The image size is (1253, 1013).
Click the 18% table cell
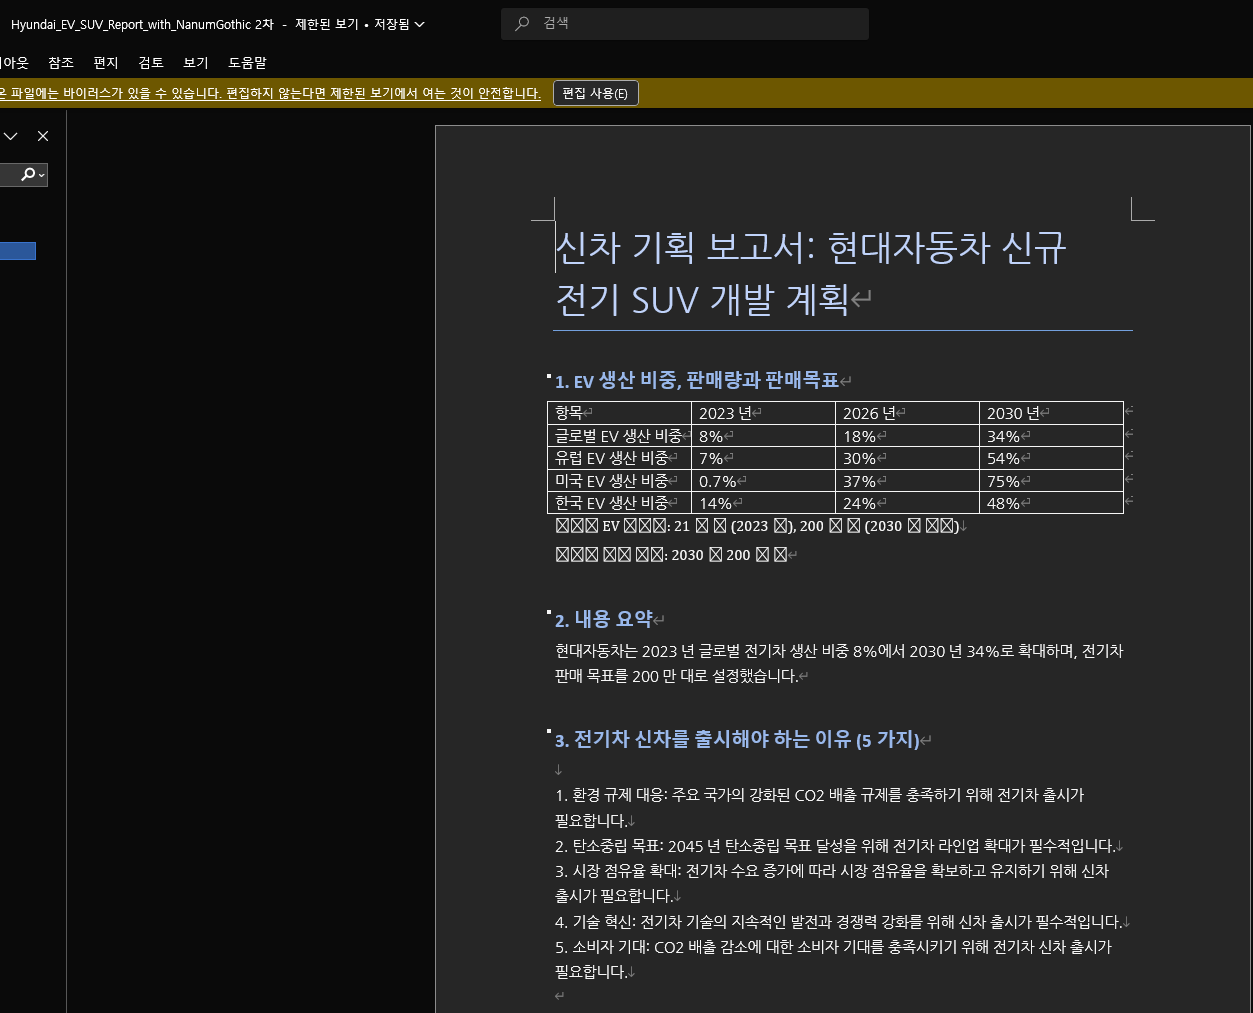[x=907, y=436]
